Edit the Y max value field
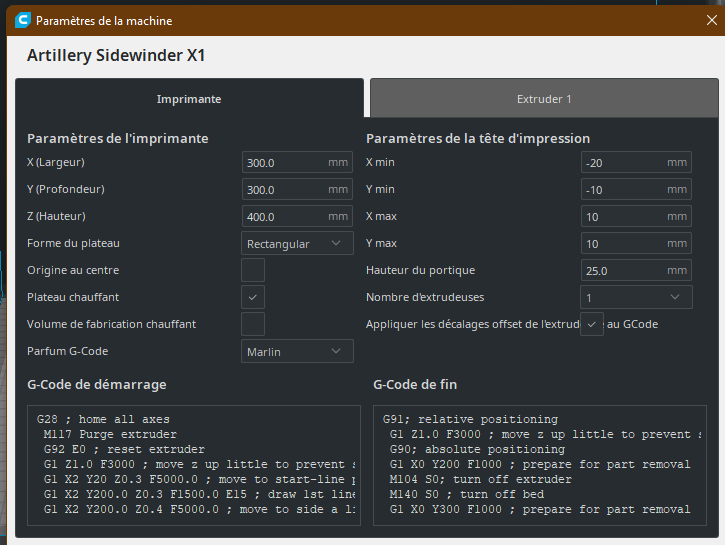 pyautogui.click(x=636, y=243)
